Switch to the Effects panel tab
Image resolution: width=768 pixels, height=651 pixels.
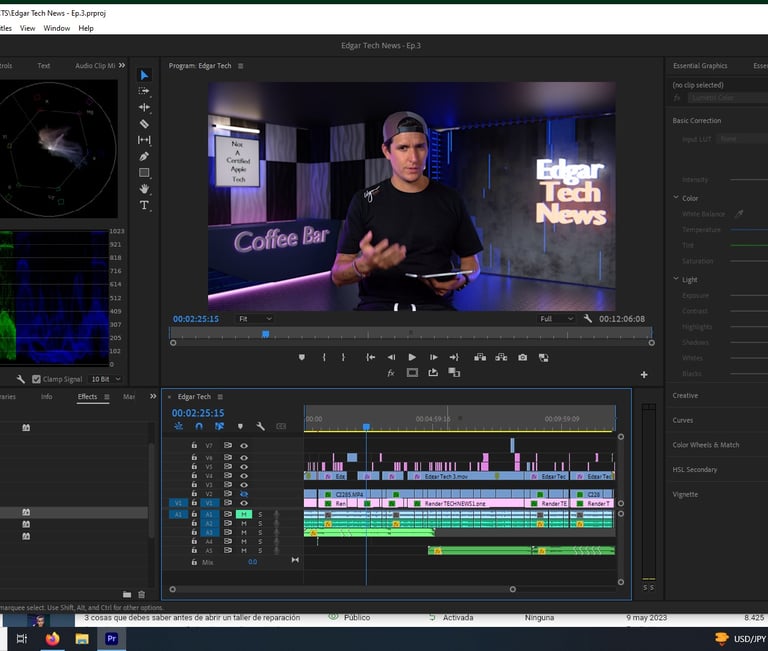tap(88, 397)
